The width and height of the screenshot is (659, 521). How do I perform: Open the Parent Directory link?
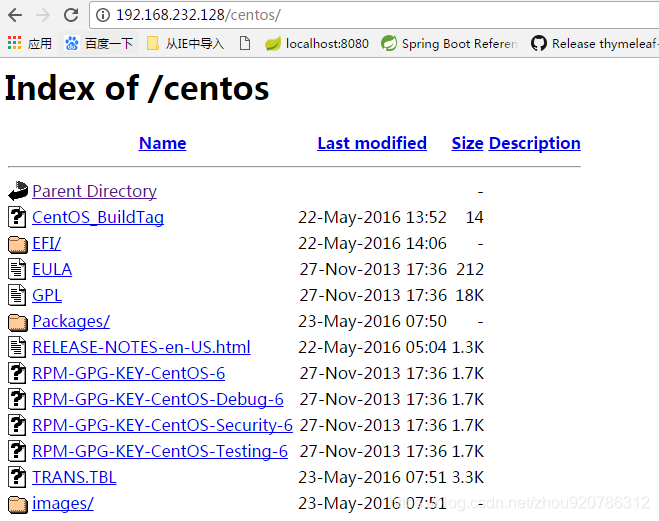pos(94,192)
